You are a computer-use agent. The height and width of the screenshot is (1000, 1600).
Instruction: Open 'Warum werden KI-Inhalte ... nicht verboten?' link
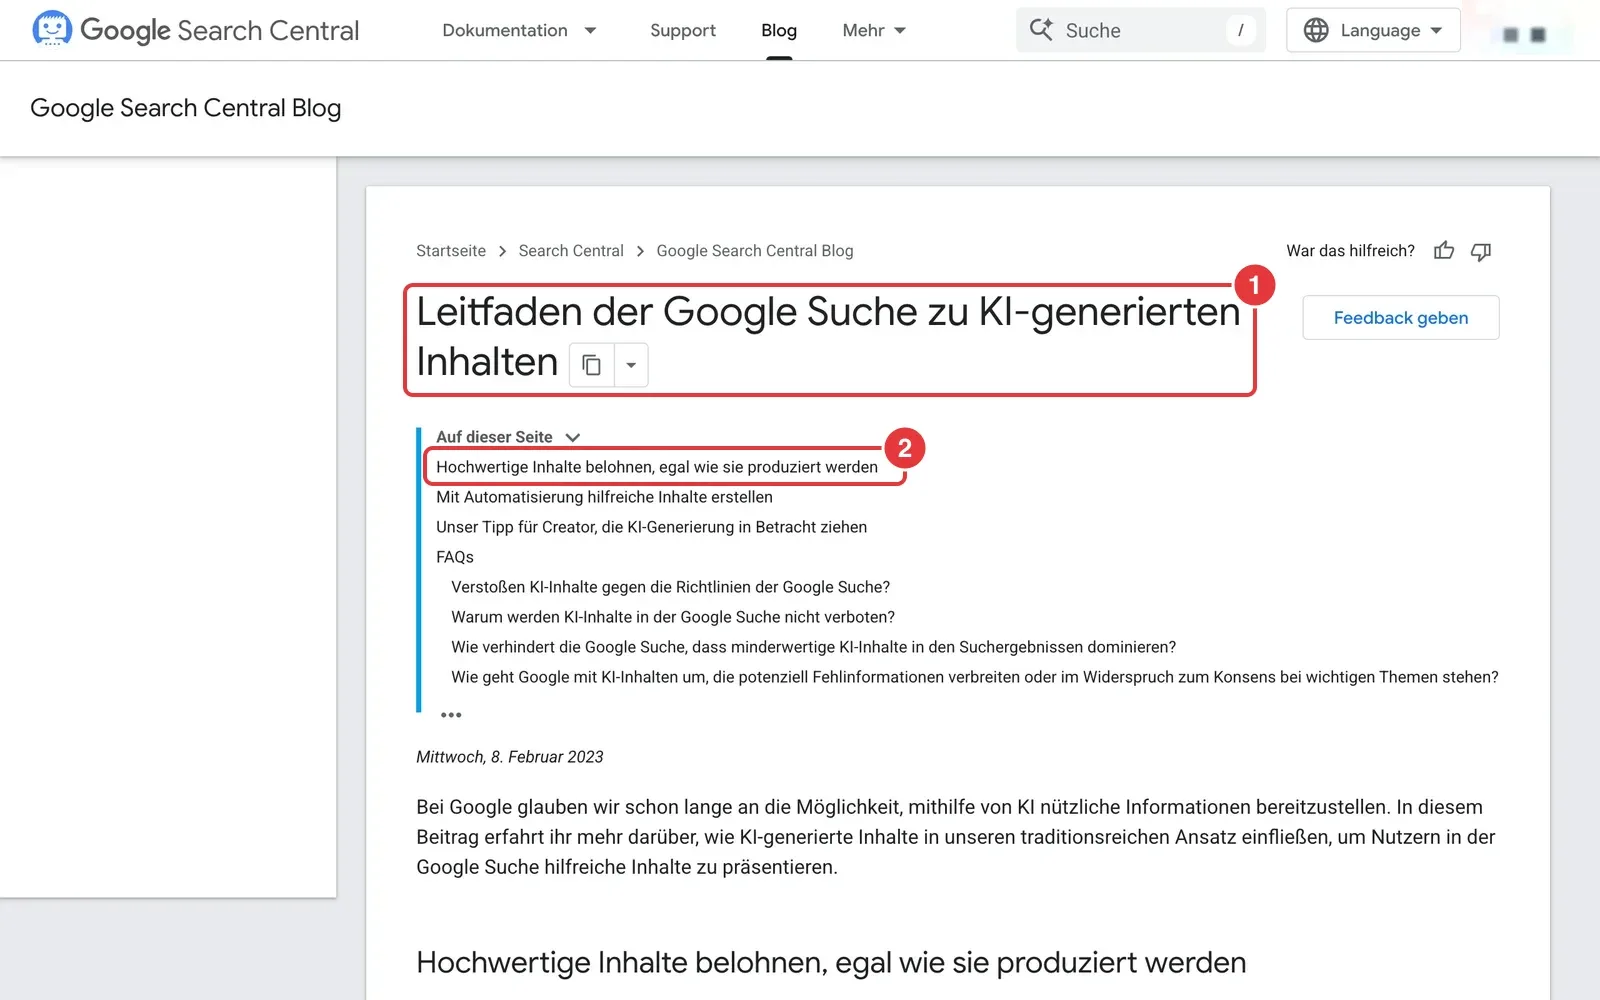(x=673, y=617)
